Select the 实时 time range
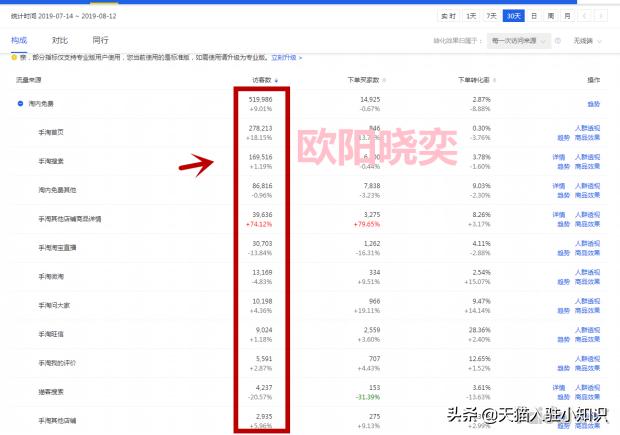Screen dimensions: 620x435 448,16
